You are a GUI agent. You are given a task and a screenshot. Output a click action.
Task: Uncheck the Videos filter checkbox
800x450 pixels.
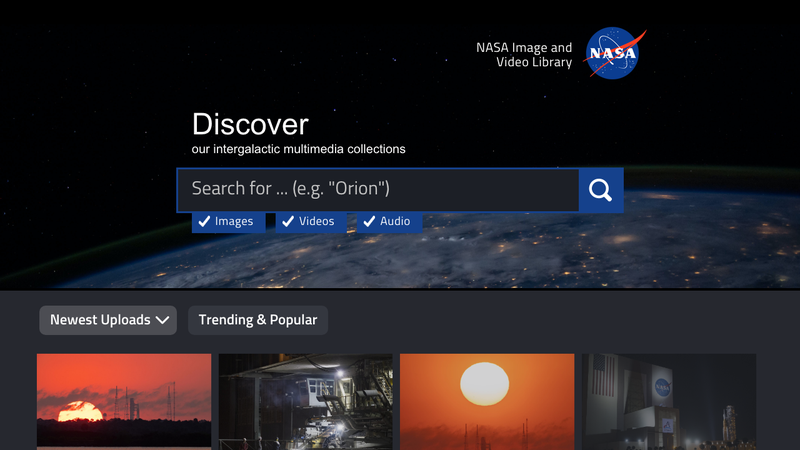click(311, 222)
